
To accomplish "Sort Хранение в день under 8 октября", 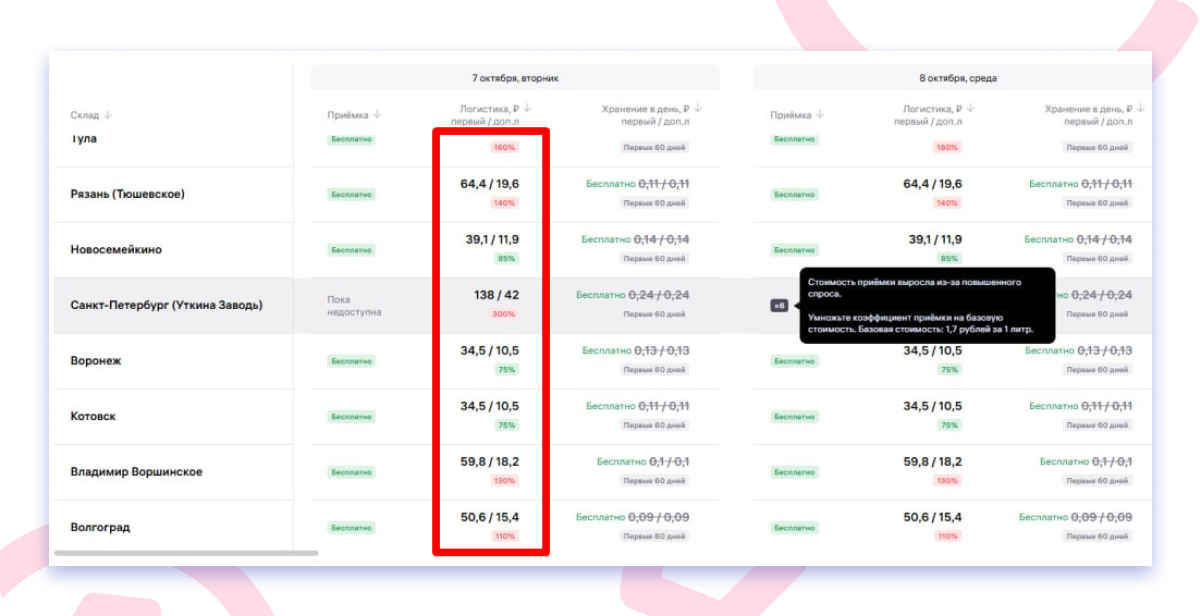I will click(x=1140, y=109).
